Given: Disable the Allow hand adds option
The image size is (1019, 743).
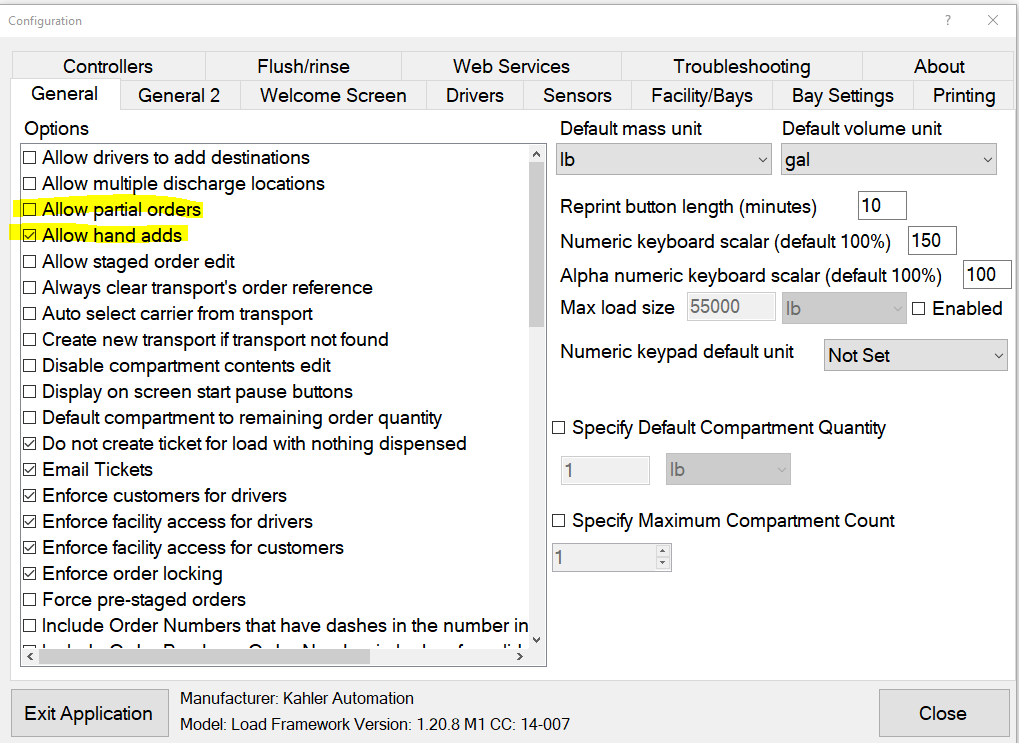Looking at the screenshot, I should pyautogui.click(x=29, y=235).
